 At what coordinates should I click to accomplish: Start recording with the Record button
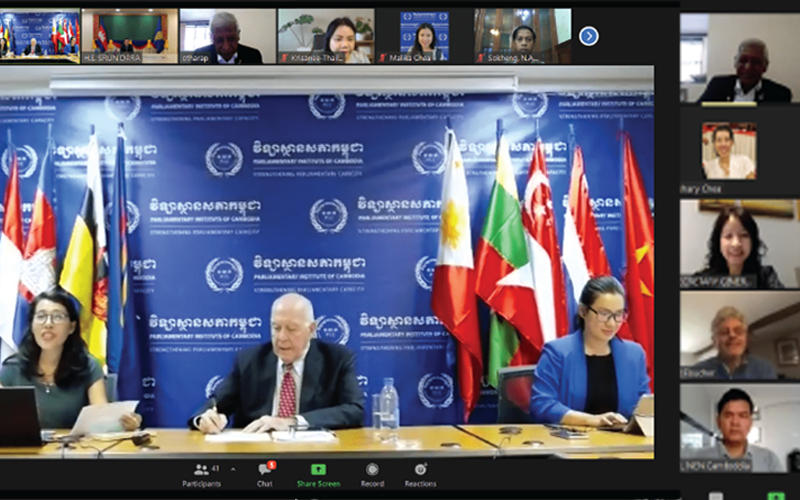(x=372, y=476)
